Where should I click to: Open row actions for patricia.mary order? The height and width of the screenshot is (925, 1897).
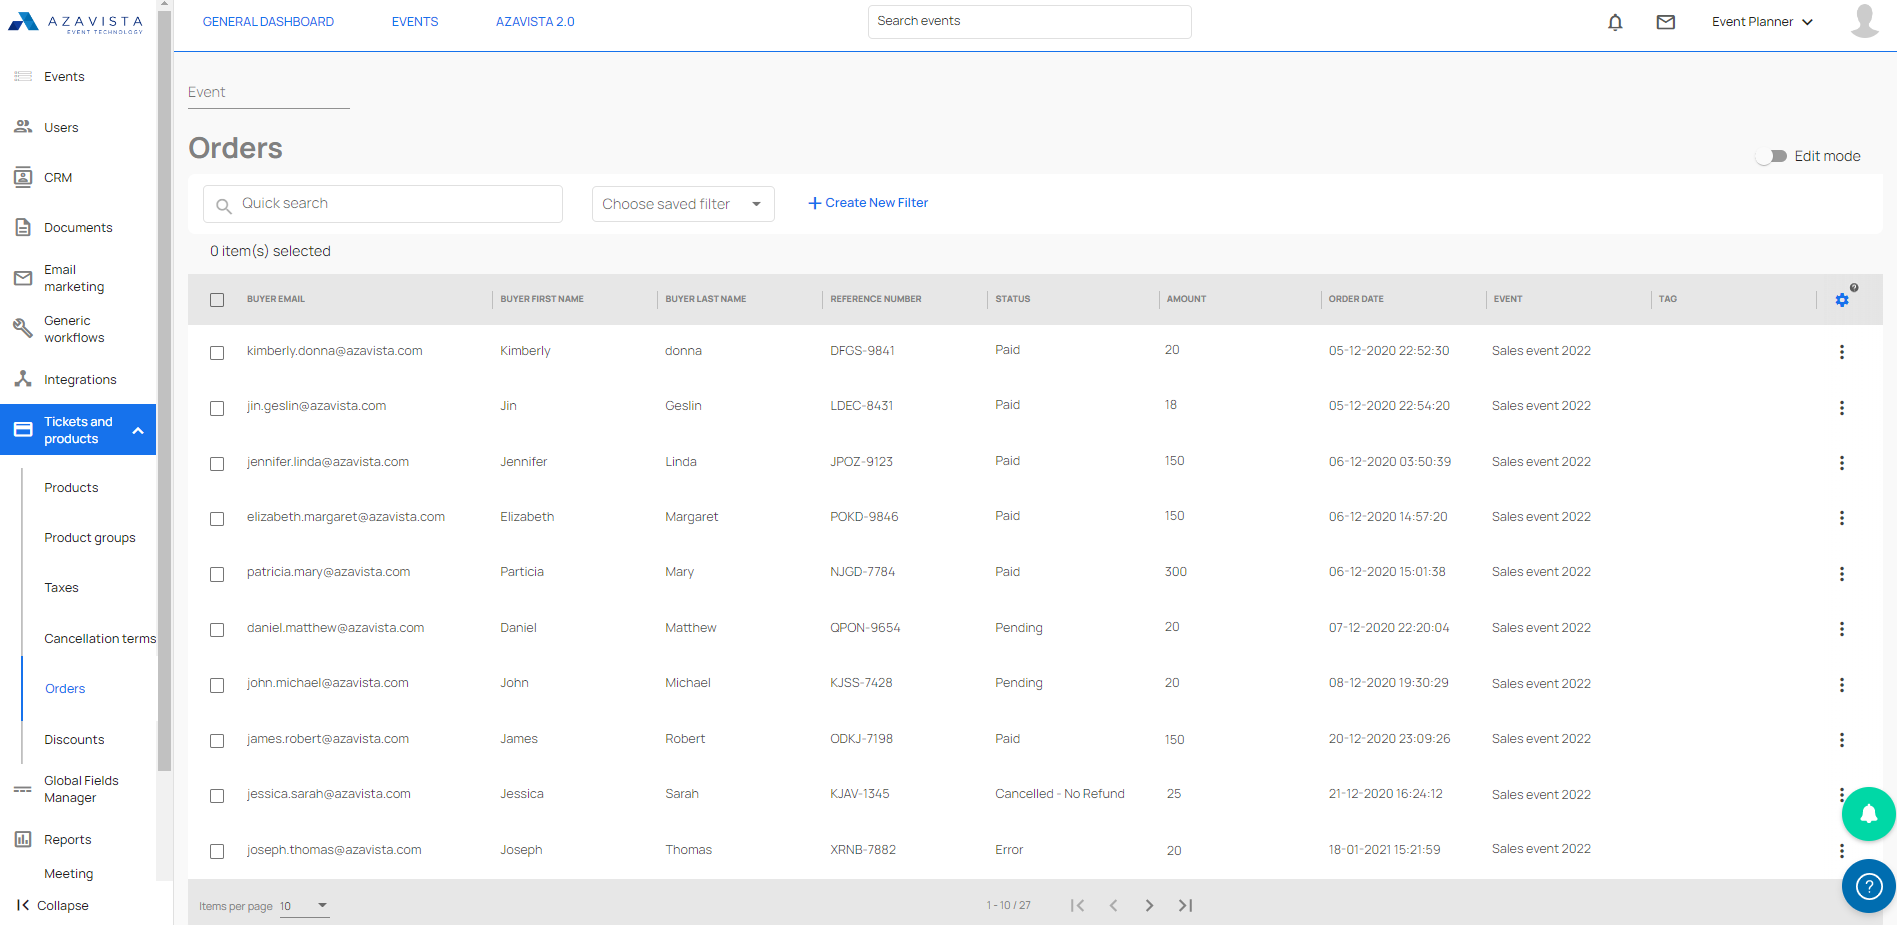point(1842,574)
